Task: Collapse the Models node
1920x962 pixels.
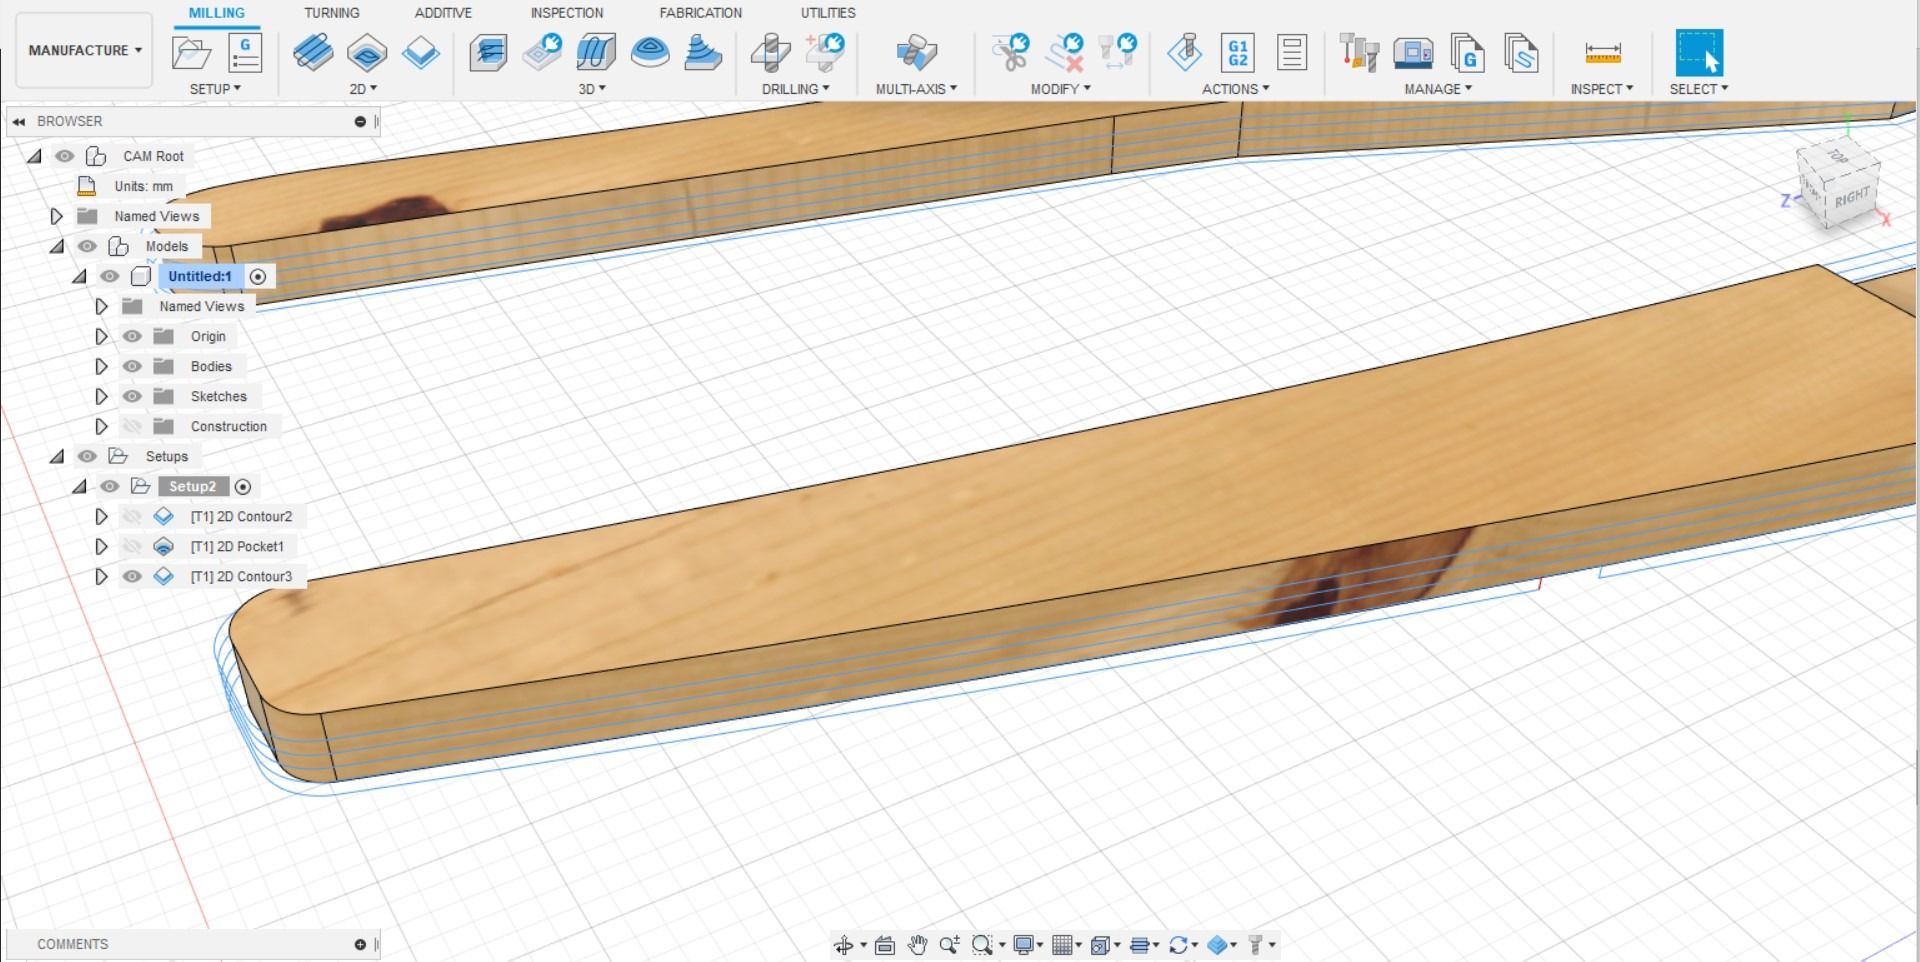Action: click(57, 246)
